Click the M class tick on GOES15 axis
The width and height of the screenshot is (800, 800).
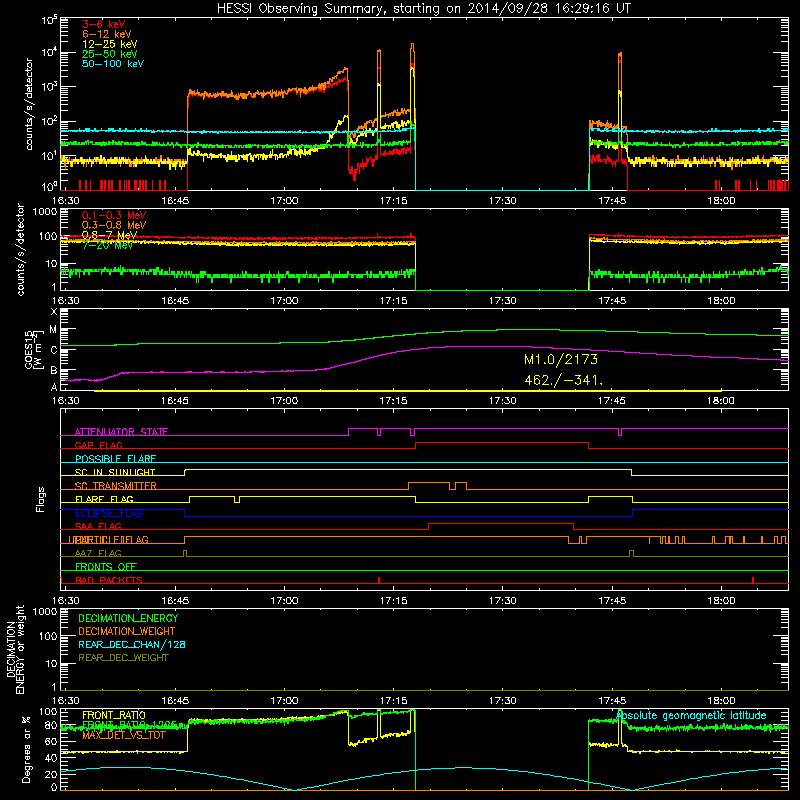54,330
